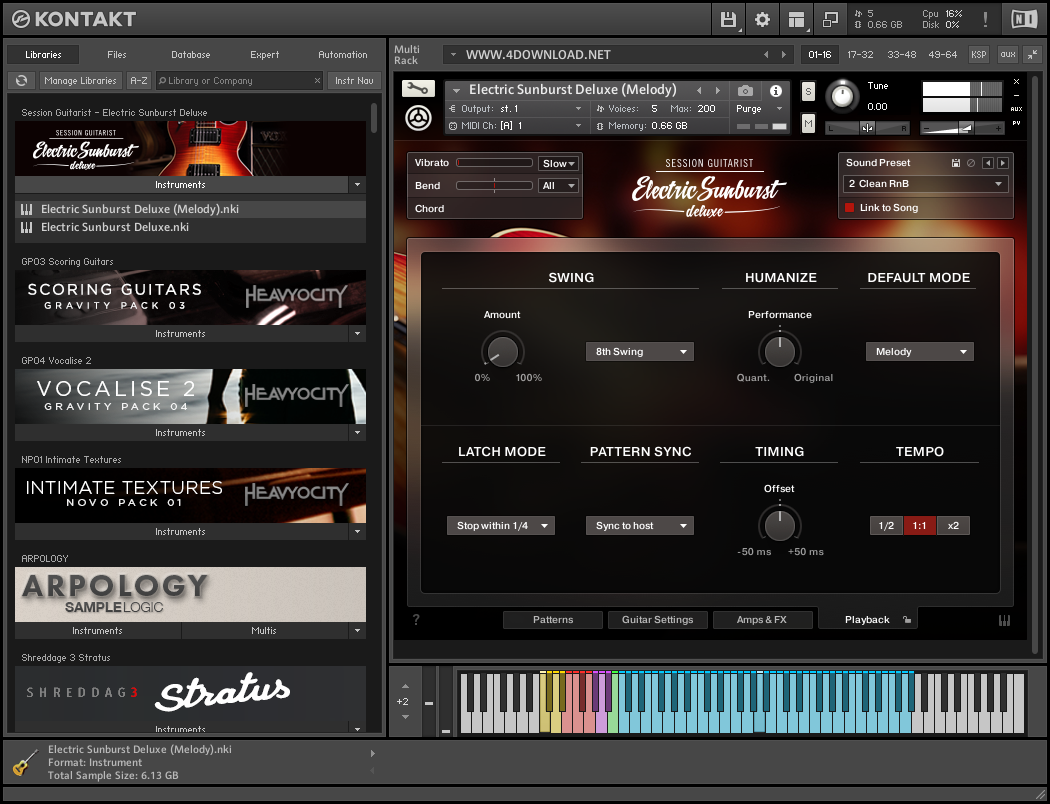Click Manage Libraries button
This screenshot has height=804, width=1050.
pyautogui.click(x=80, y=80)
